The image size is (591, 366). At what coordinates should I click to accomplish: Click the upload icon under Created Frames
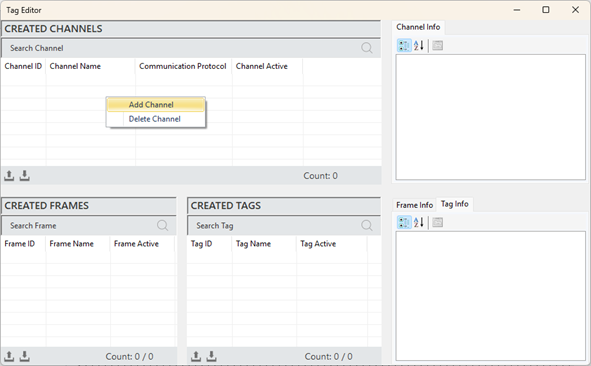[9, 356]
